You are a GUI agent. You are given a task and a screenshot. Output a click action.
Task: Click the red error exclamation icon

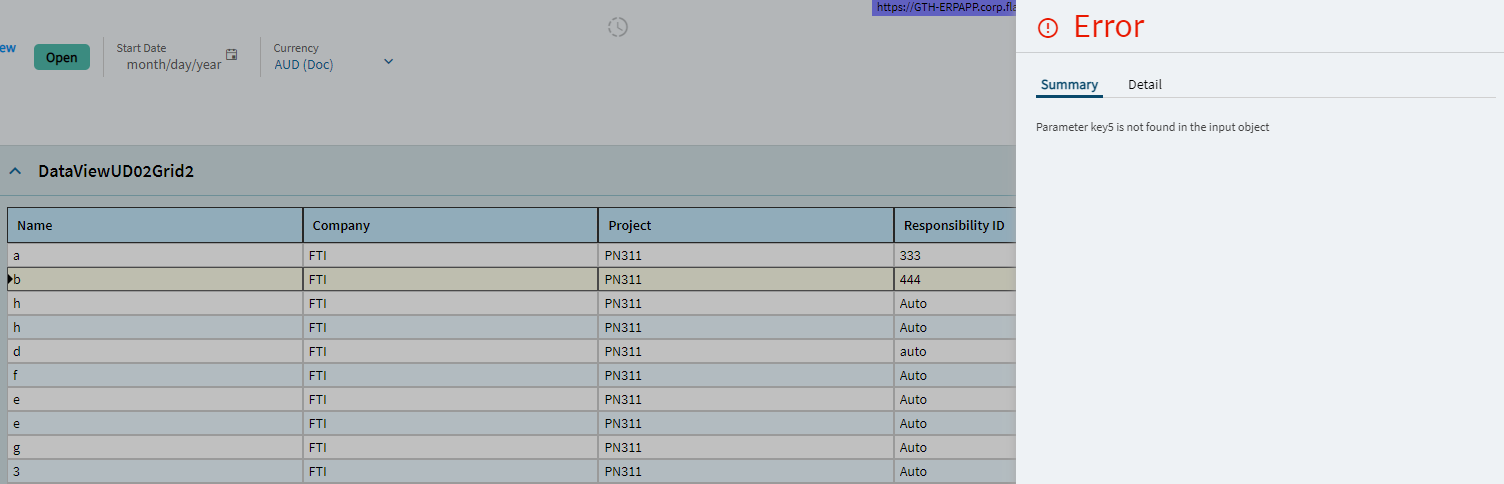(1048, 28)
